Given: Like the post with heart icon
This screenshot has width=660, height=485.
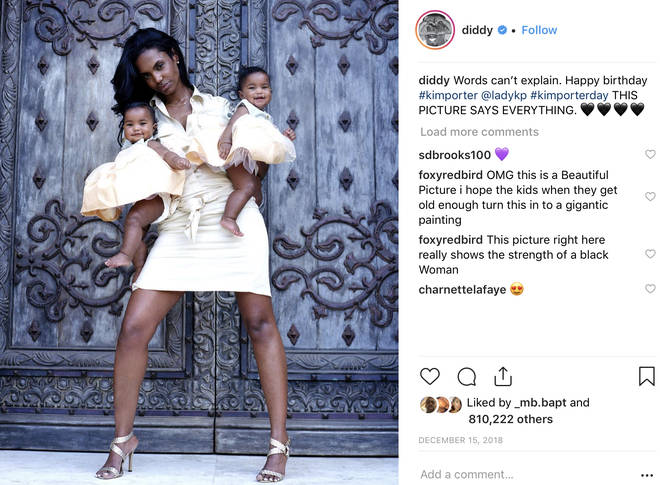Looking at the screenshot, I should click(430, 376).
